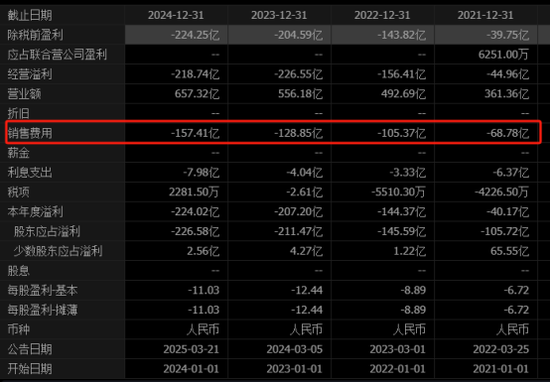Screen dimensions: 550x383
Task: Click the 应占联合营公司盈利 row label
Action: (x=58, y=55)
